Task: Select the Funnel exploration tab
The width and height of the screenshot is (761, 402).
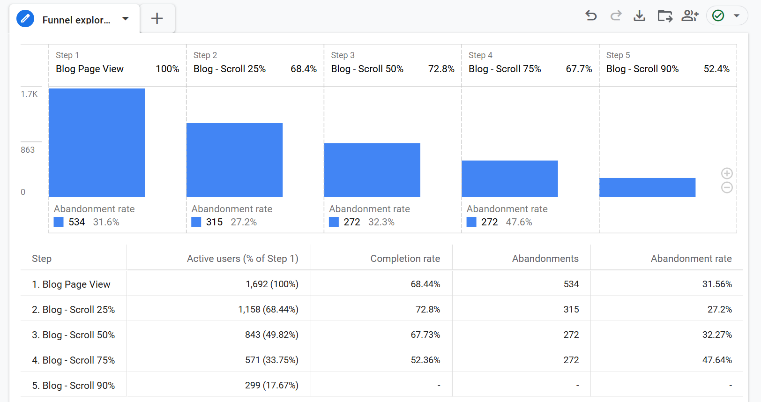Action: [x=76, y=19]
